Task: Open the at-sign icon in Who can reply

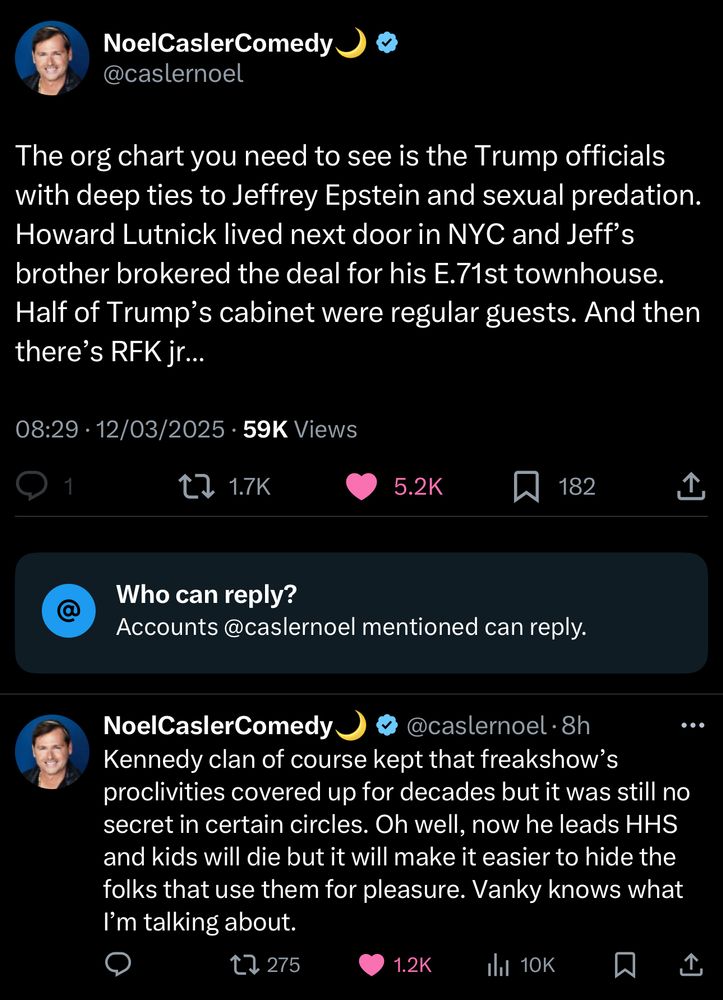Action: pyautogui.click(x=69, y=612)
